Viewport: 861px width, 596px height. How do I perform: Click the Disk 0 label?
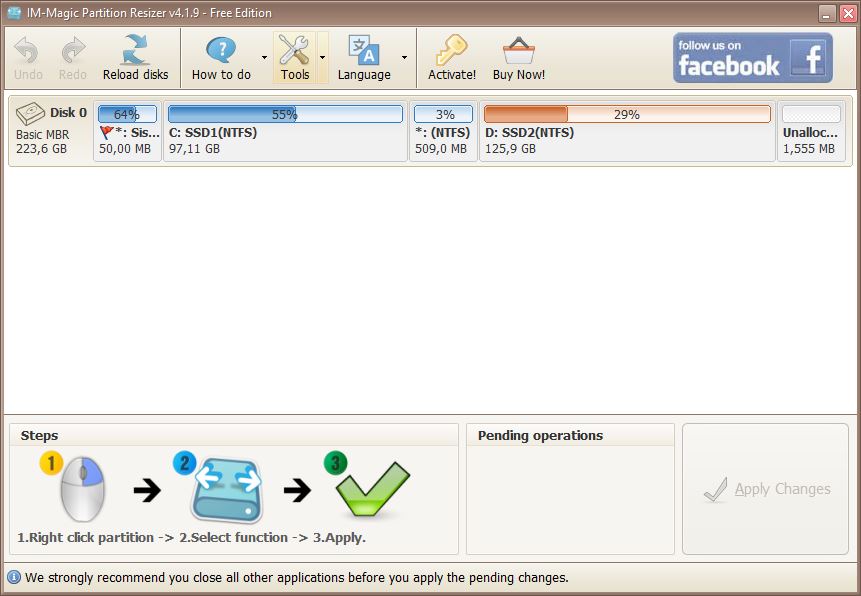(69, 113)
